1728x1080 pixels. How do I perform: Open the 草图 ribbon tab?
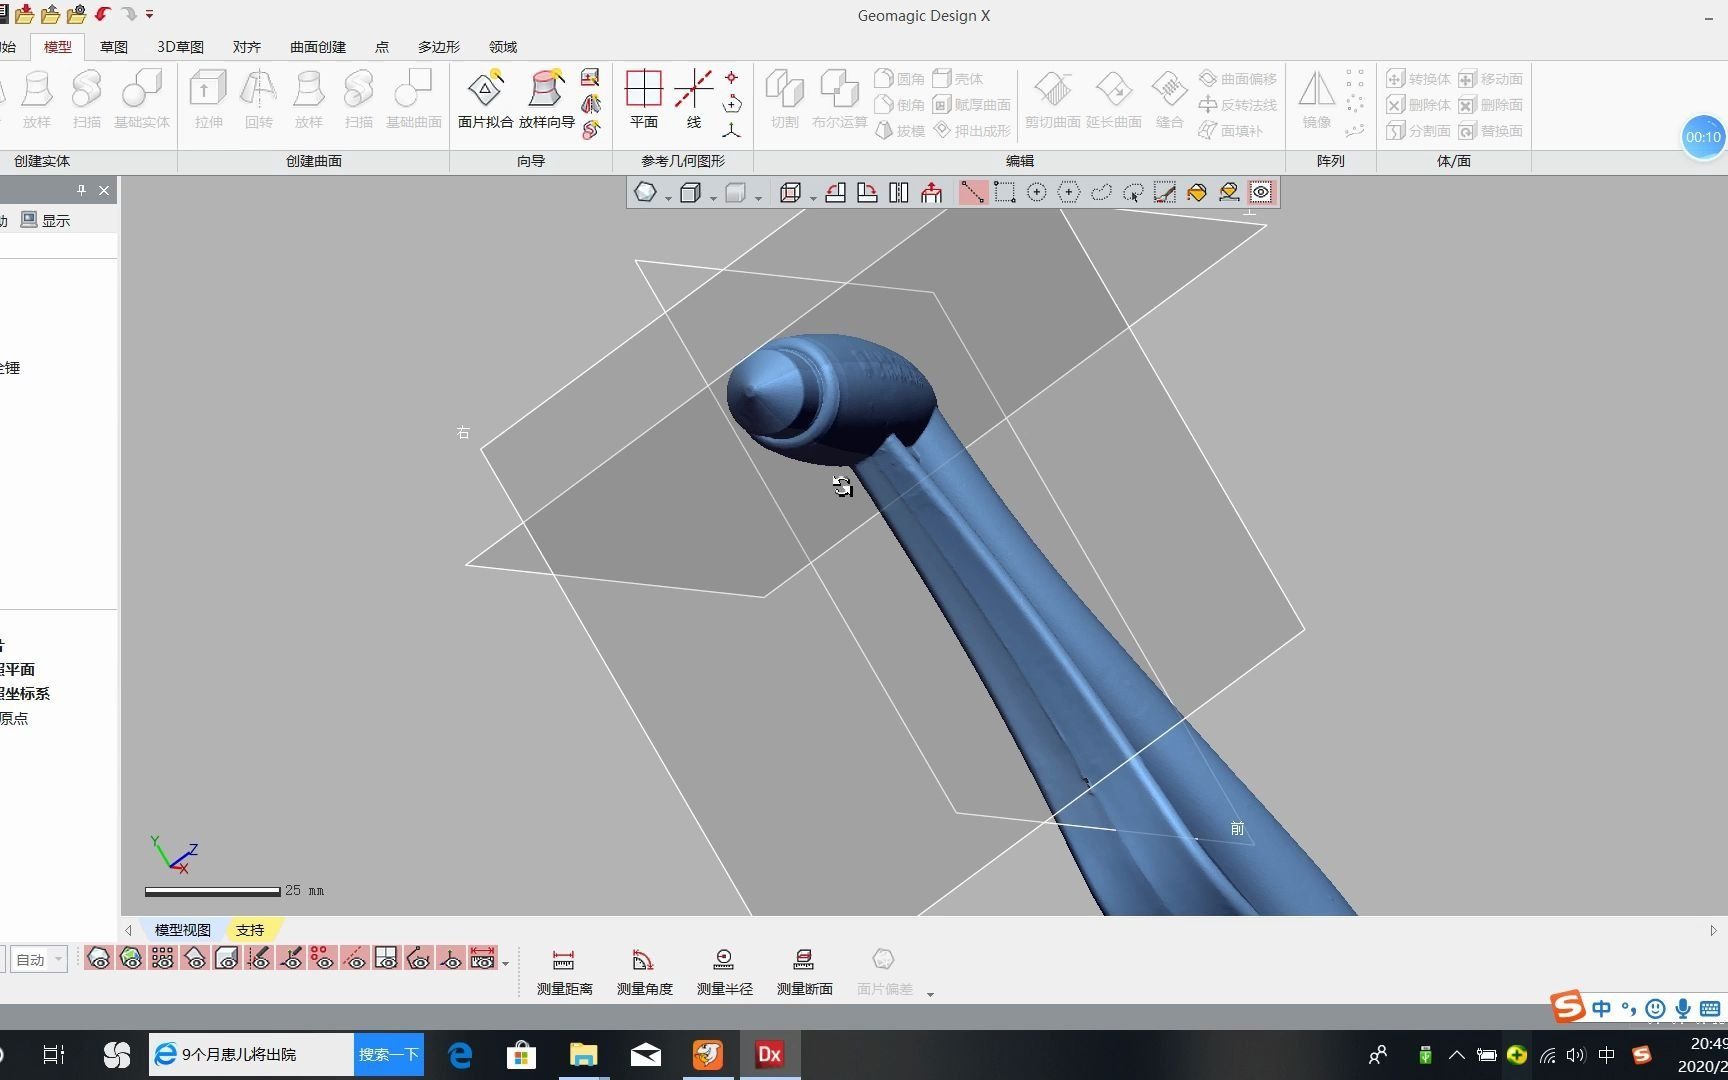[x=112, y=46]
